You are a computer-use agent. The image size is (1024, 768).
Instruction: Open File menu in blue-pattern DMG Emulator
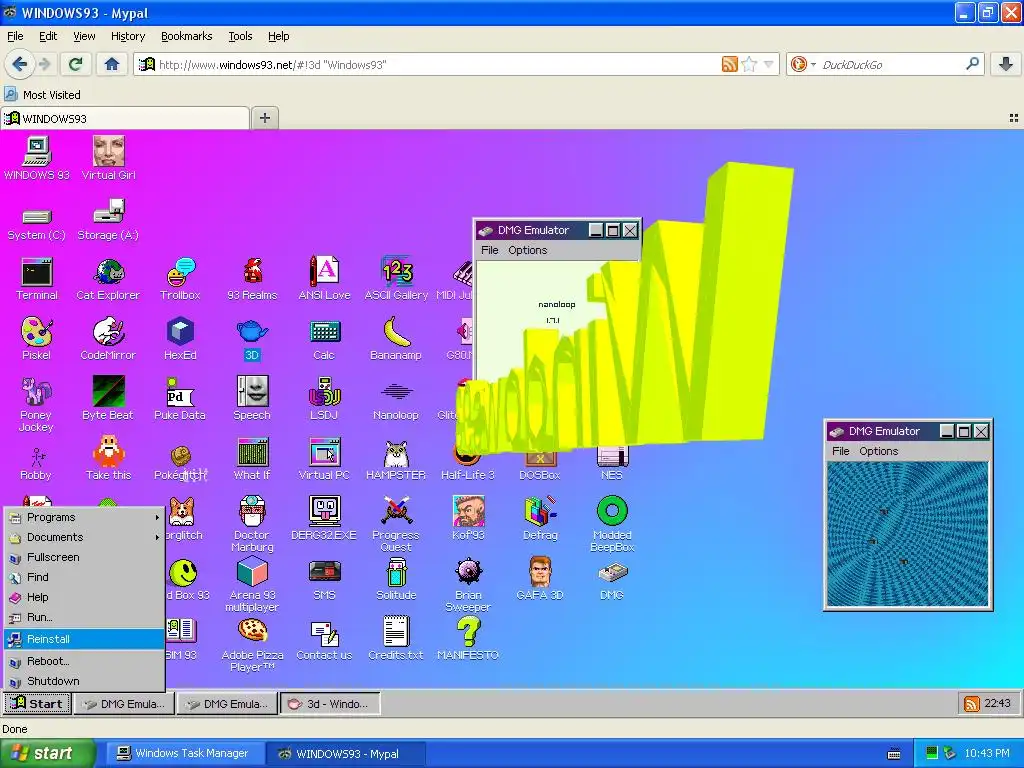(x=840, y=451)
